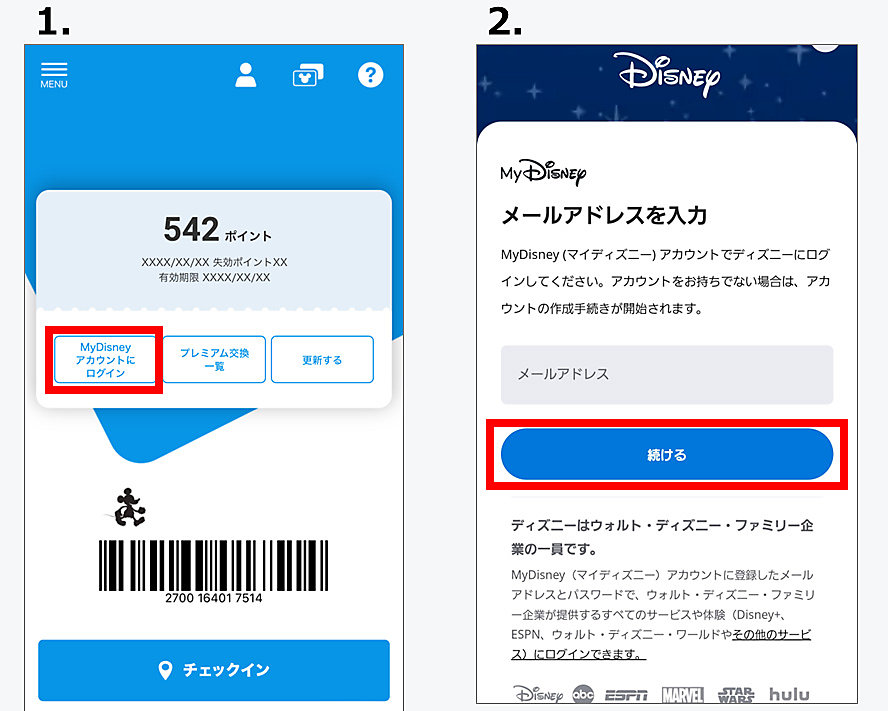
Task: Open the help question mark icon
Action: pos(370,75)
